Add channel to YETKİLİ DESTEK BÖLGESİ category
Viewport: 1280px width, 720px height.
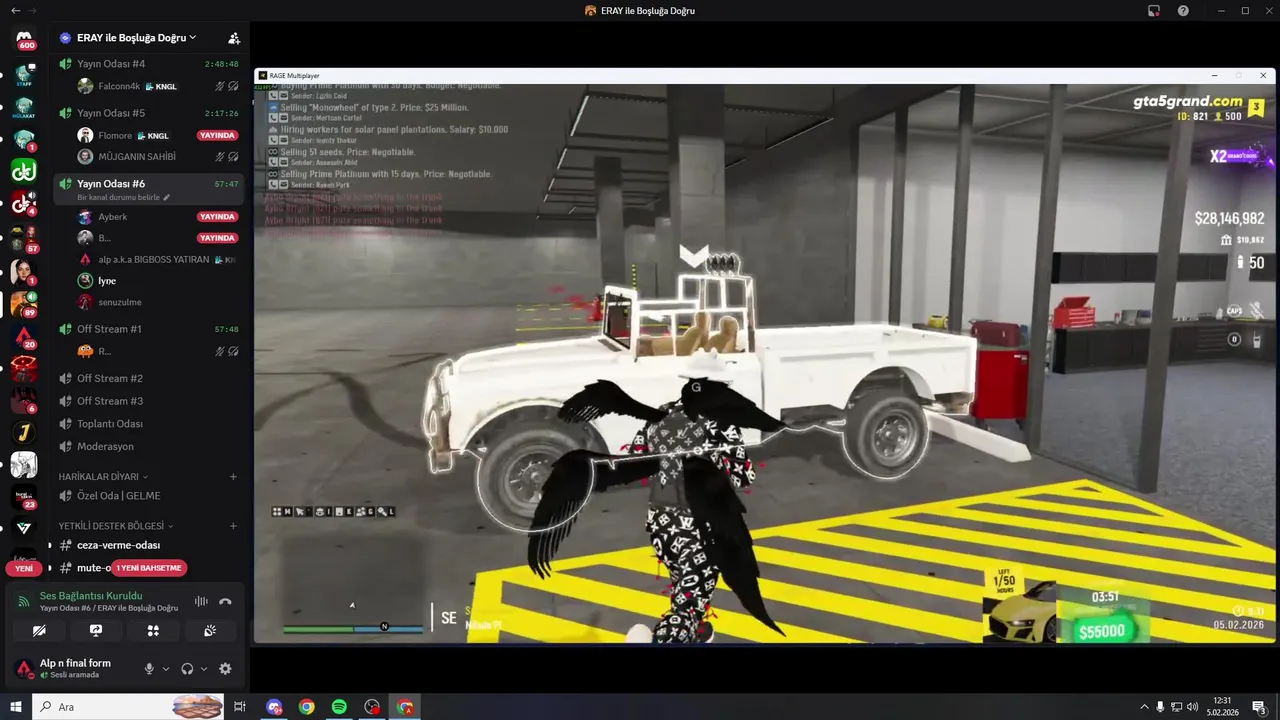(234, 526)
